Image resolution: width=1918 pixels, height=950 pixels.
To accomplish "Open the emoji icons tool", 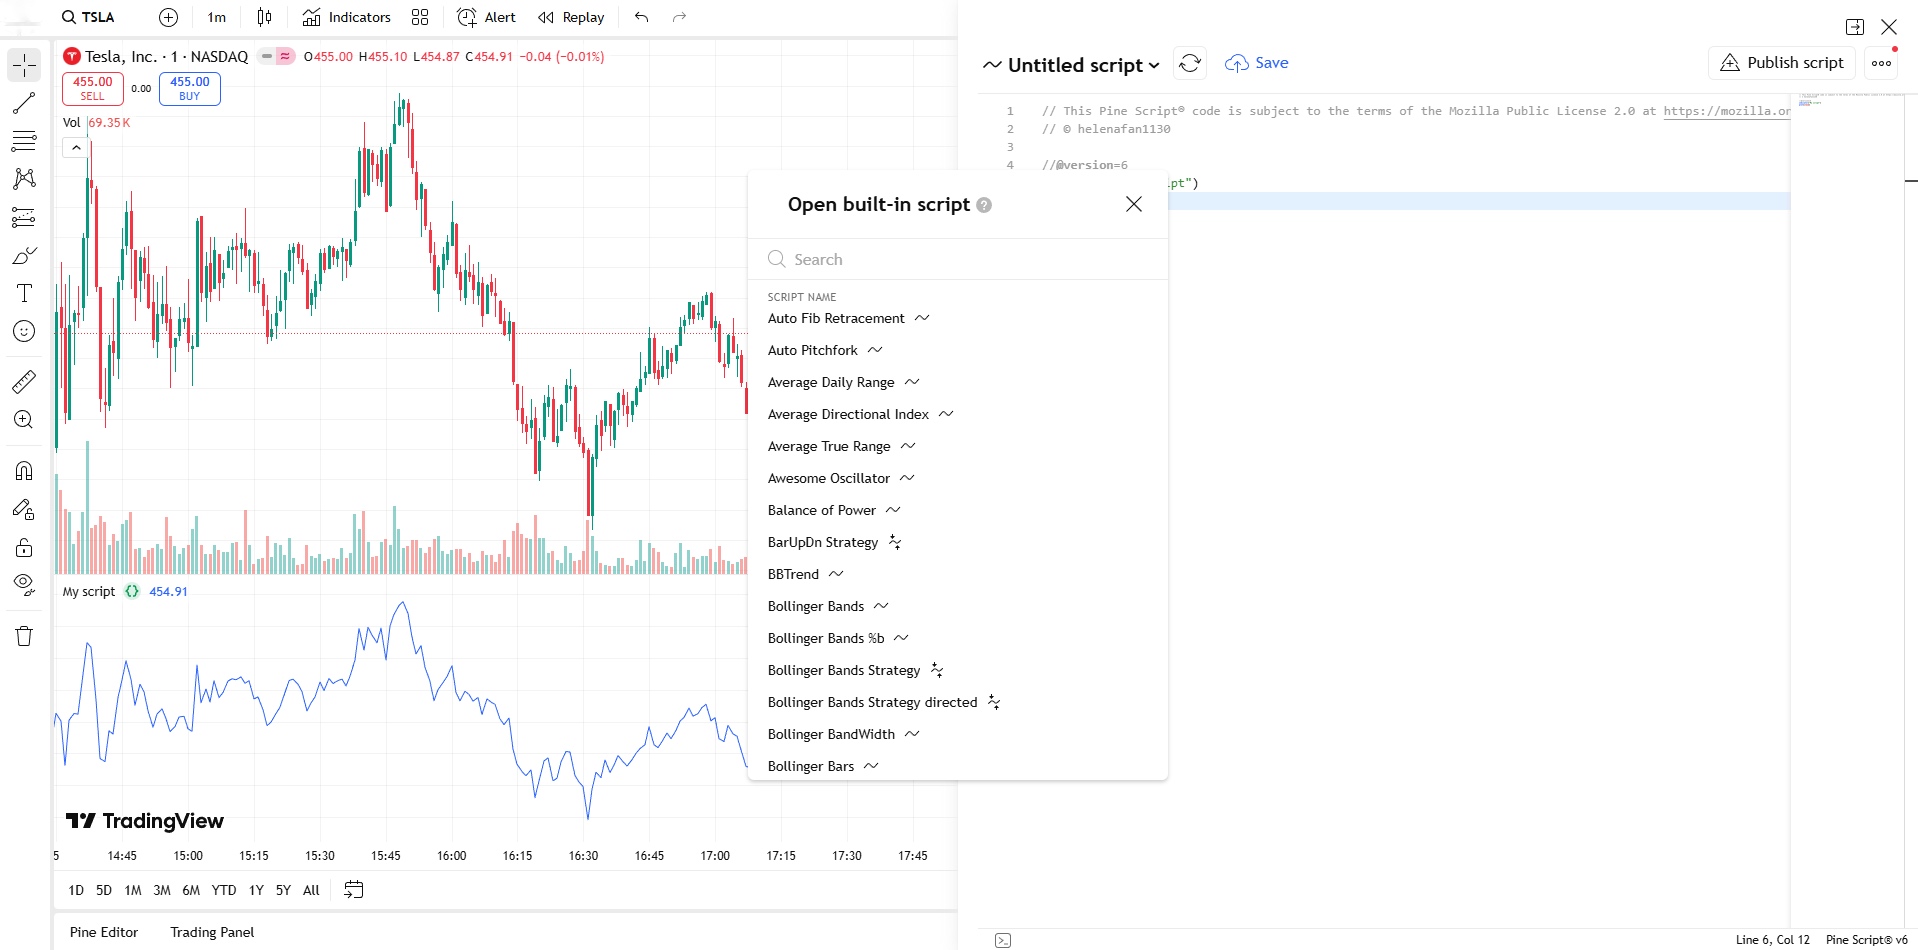I will 24,331.
